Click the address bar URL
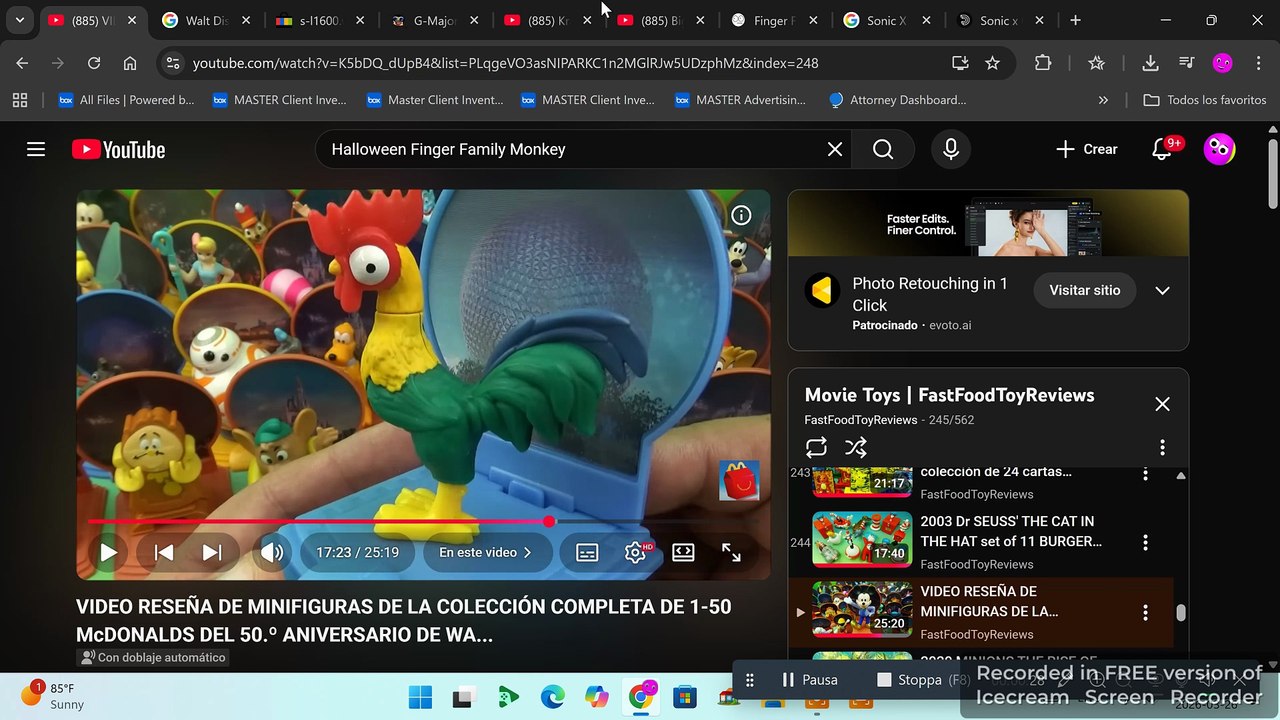This screenshot has height=720, width=1280. pyautogui.click(x=505, y=63)
